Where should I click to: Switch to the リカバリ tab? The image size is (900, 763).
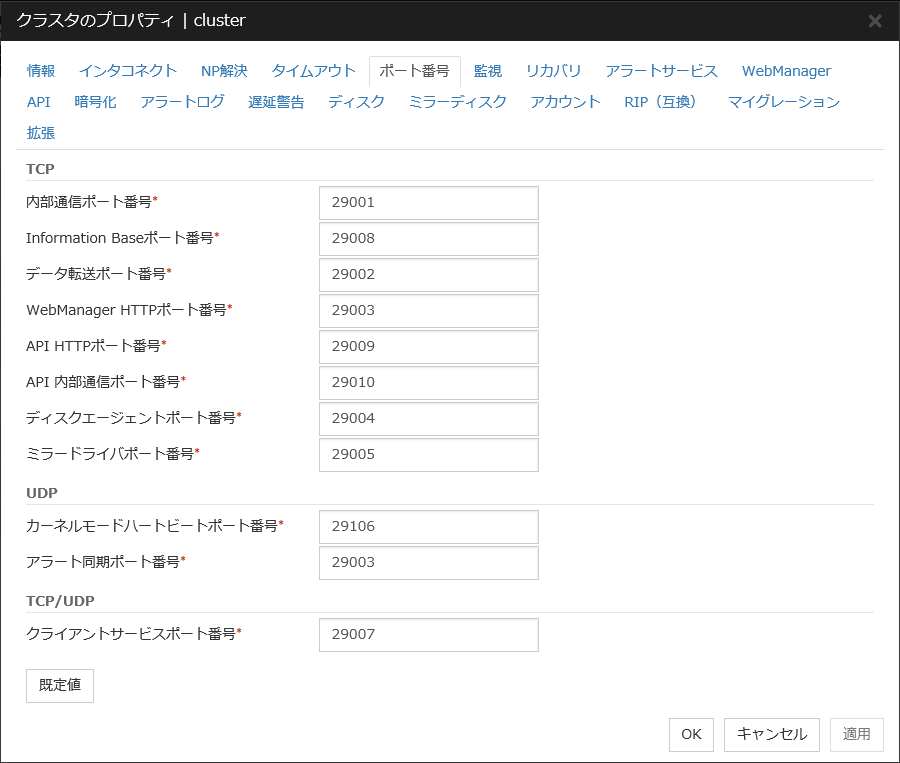(553, 71)
